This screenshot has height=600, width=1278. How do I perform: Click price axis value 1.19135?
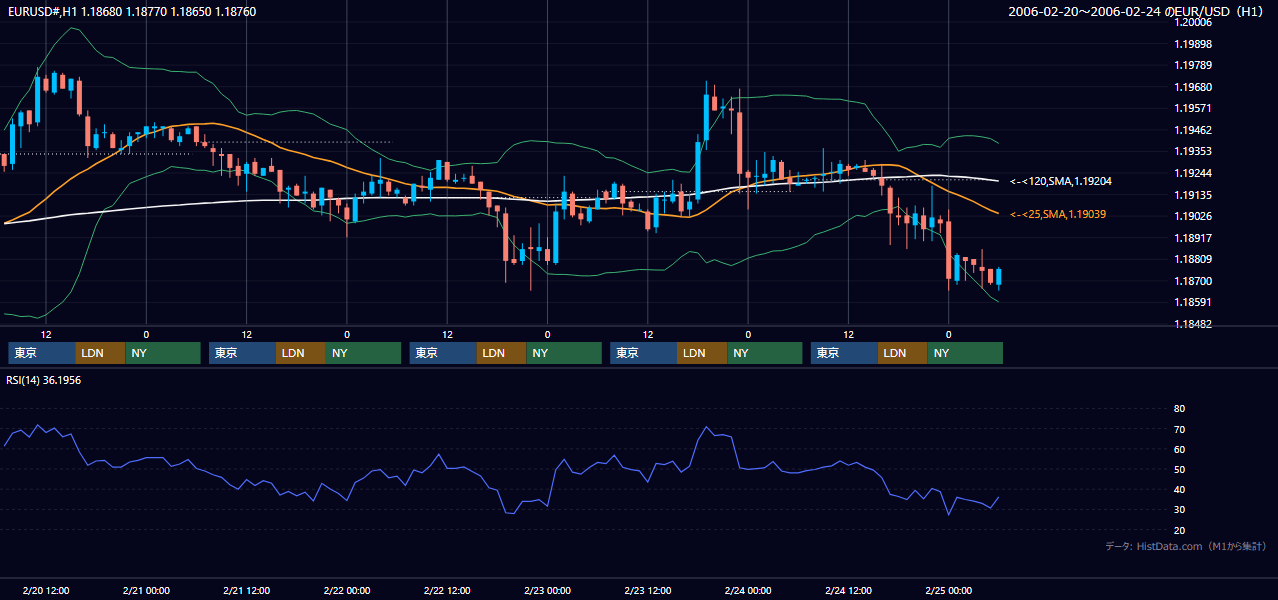(x=1191, y=195)
